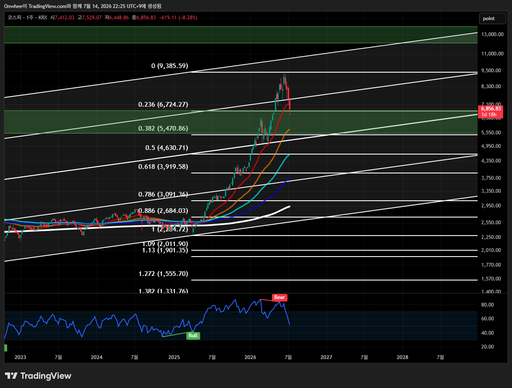
Task: Click the 4,950.00 price axis label
Action: [491, 146]
